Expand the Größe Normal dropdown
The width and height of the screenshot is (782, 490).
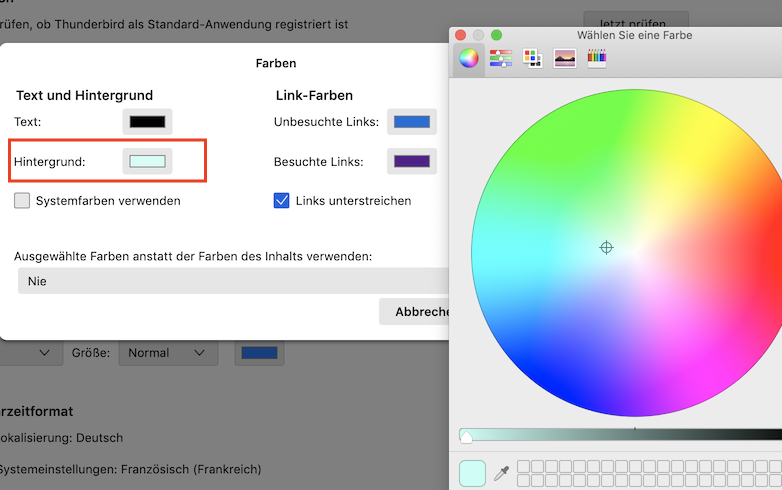[x=167, y=353]
